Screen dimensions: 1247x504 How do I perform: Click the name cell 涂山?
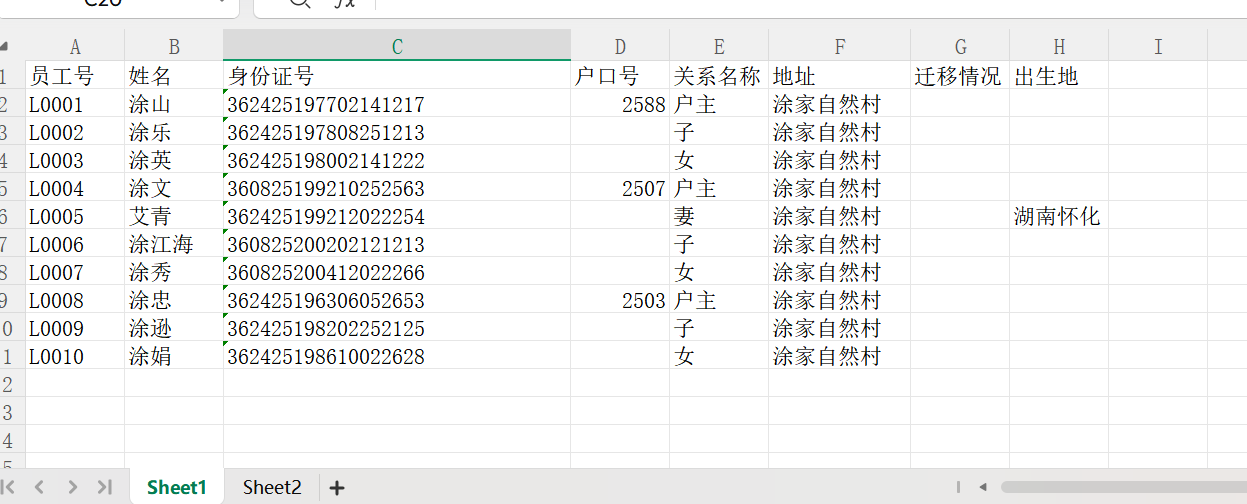pyautogui.click(x=174, y=104)
